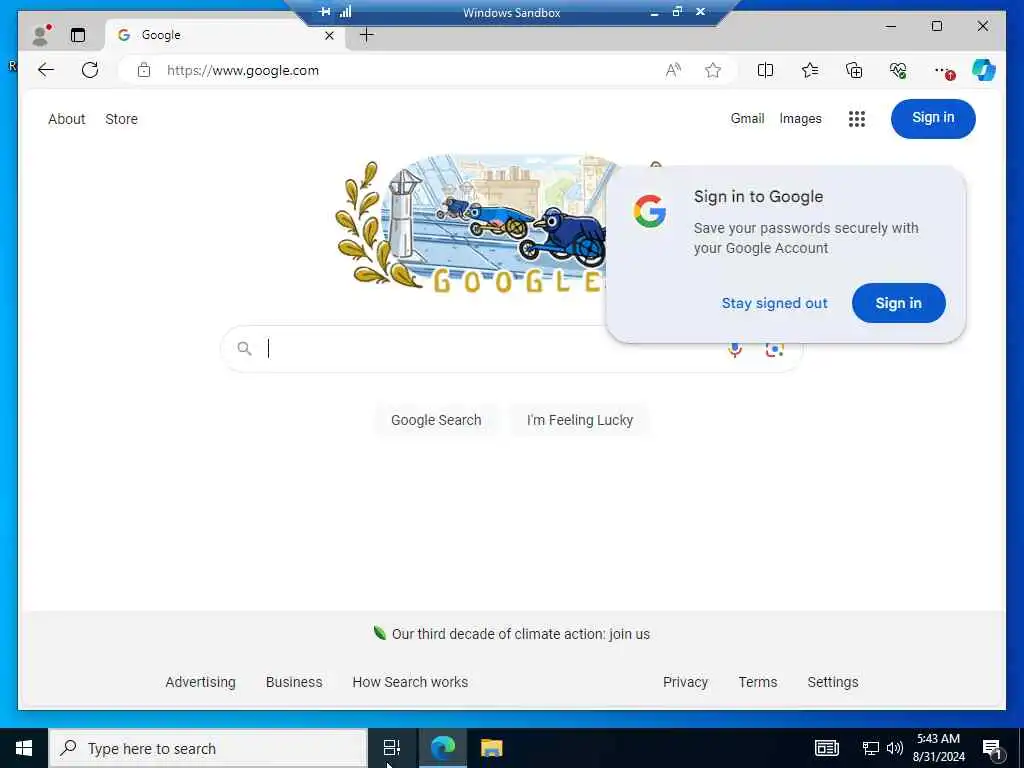This screenshot has height=768, width=1024.
Task: Click Sign in inside the popup
Action: [898, 303]
